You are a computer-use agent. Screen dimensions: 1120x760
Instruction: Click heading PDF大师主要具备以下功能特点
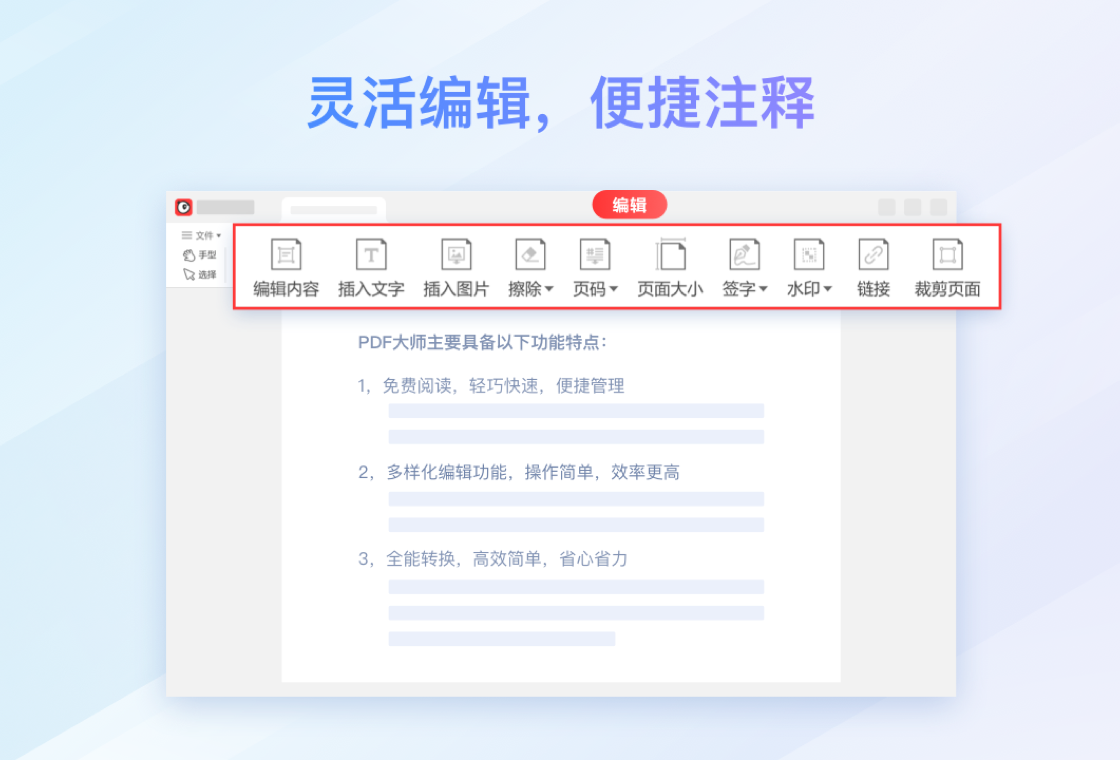coord(482,343)
